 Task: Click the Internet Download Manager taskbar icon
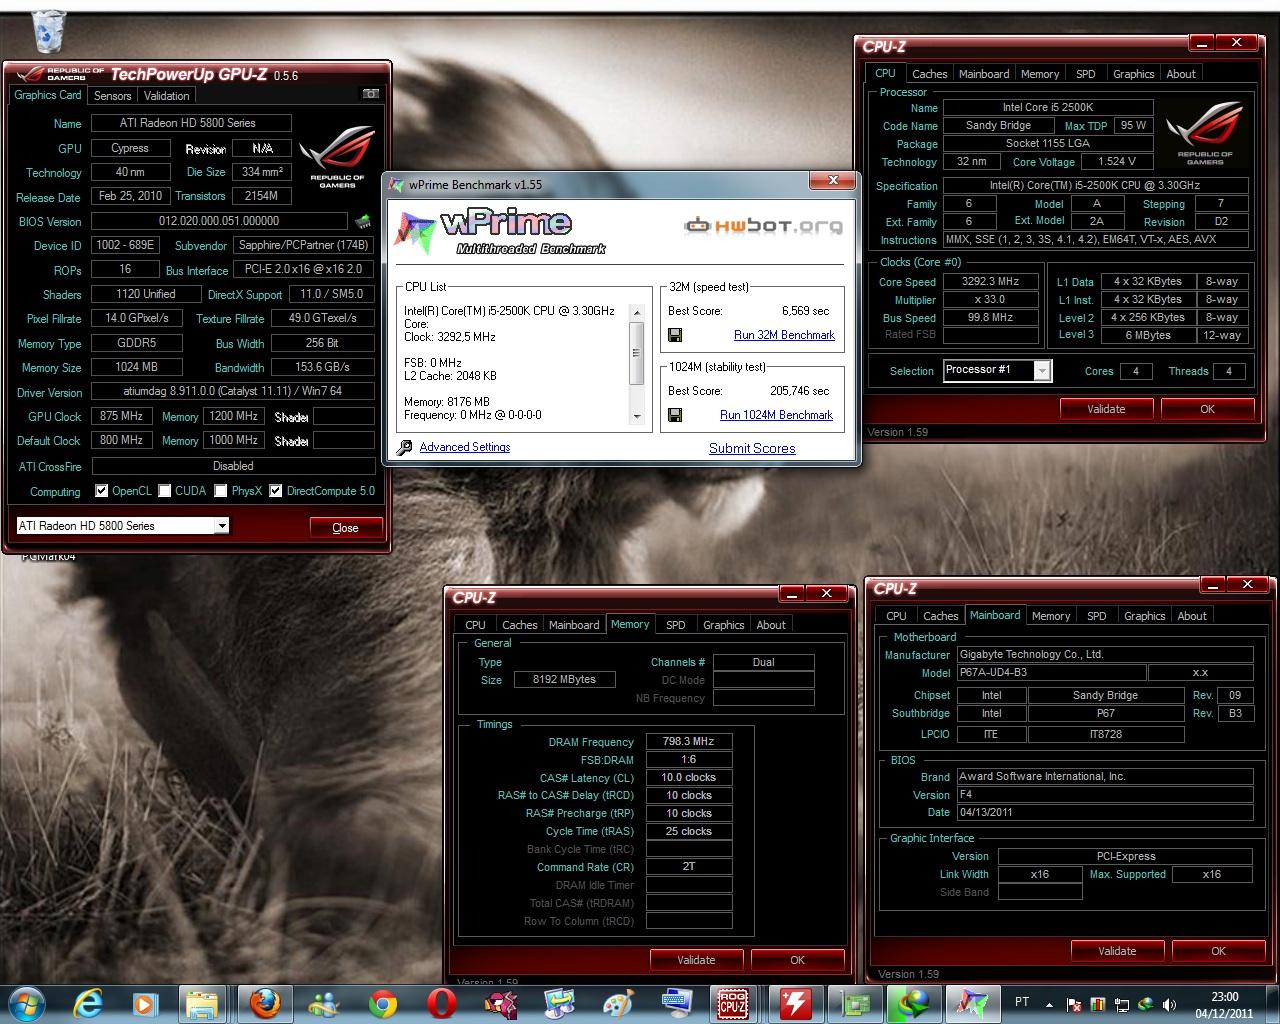[913, 1003]
